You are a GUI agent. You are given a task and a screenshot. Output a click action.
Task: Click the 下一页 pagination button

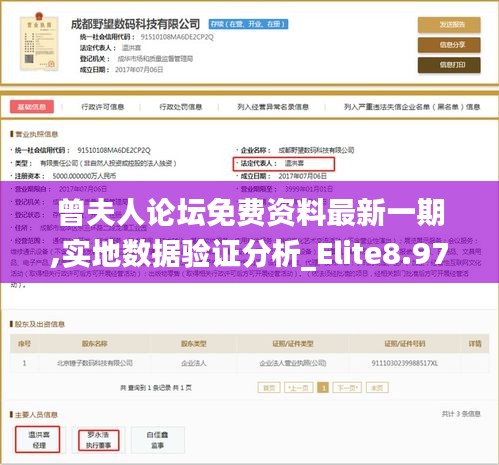click(347, 388)
